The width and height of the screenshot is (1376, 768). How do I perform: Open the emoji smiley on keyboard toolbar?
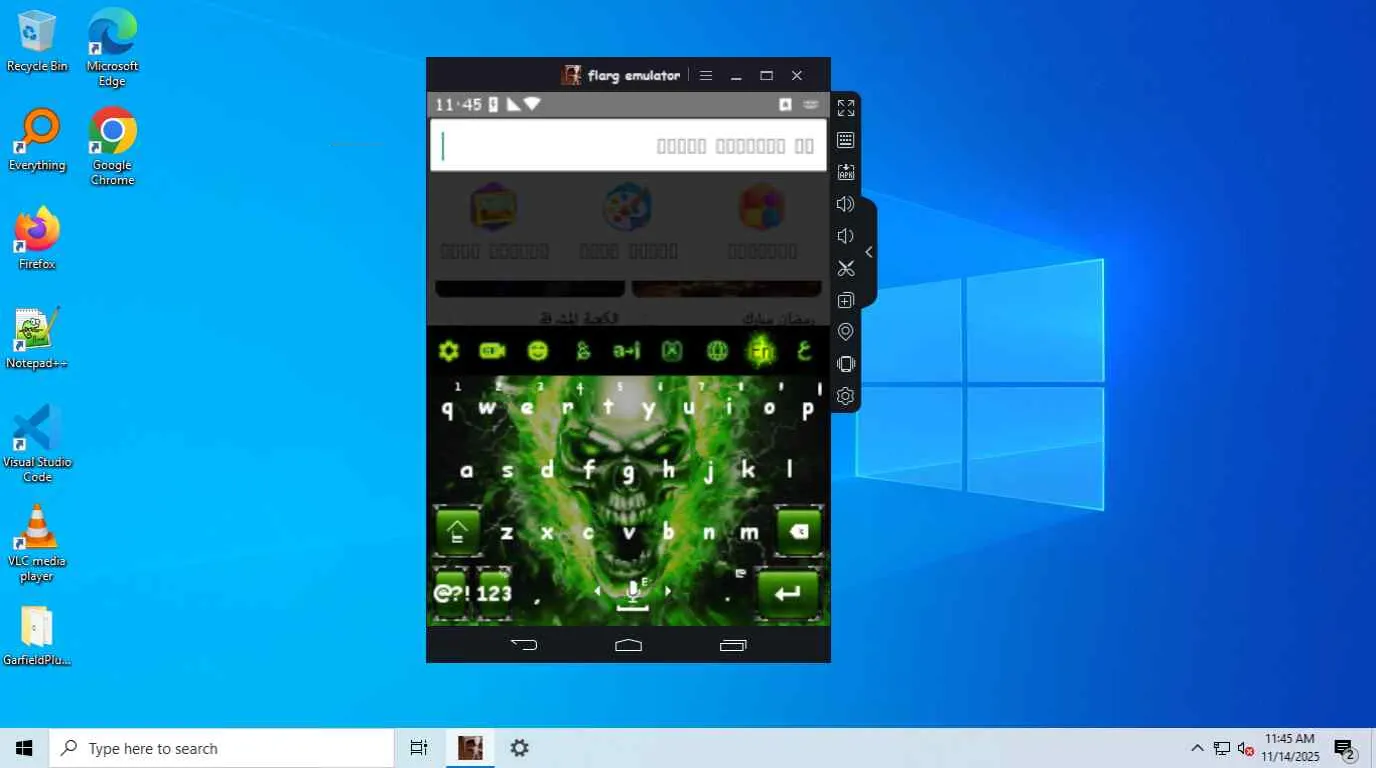[538, 351]
